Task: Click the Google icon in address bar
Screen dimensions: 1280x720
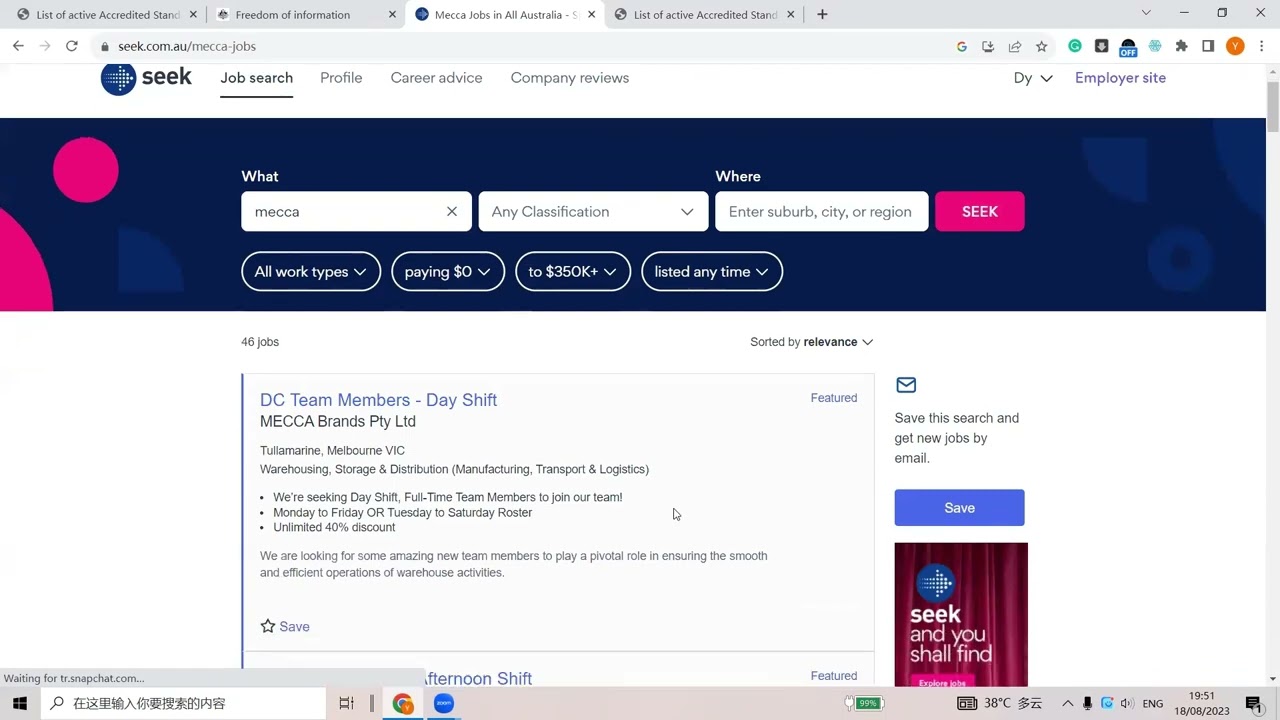Action: pos(962,46)
